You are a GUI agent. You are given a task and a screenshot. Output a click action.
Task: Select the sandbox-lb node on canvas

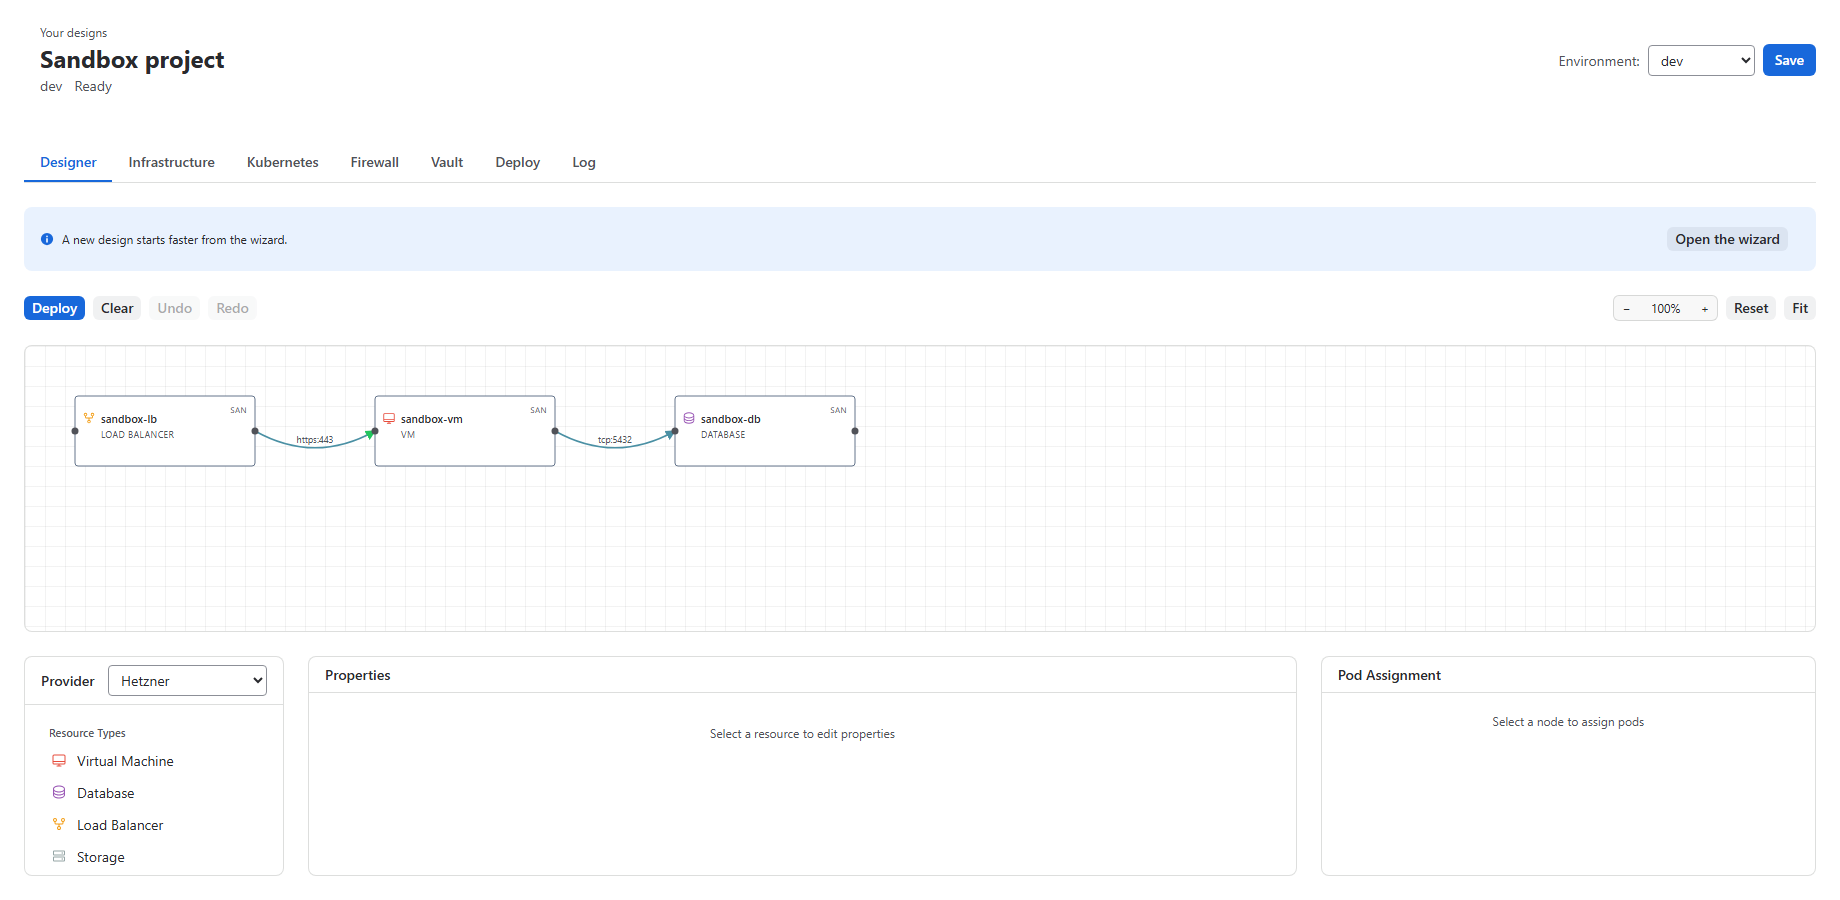click(165, 431)
